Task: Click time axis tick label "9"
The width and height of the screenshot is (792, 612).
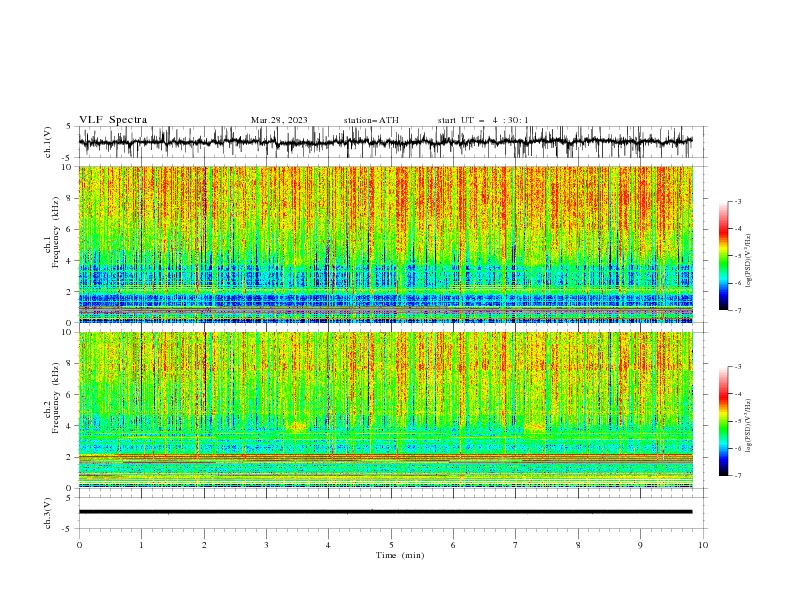Action: (640, 545)
